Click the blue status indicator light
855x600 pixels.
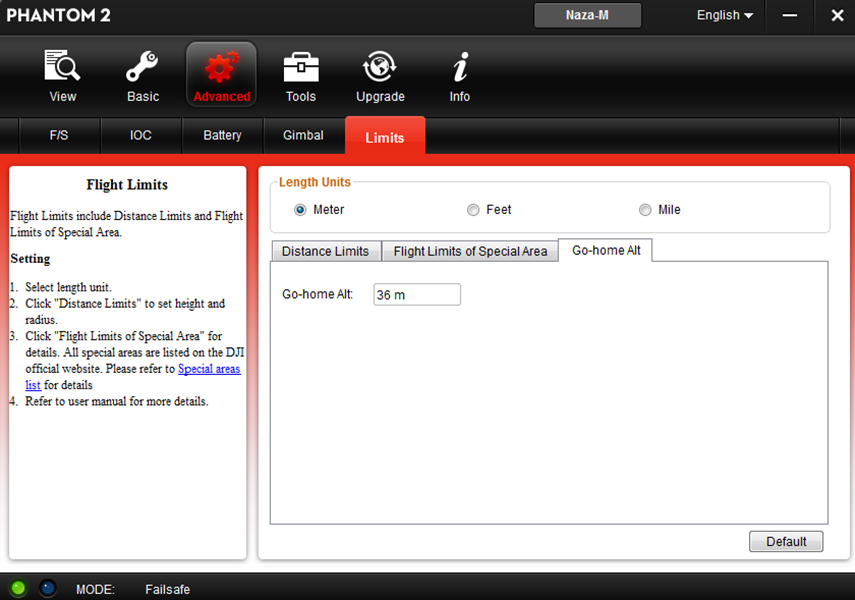tap(48, 587)
